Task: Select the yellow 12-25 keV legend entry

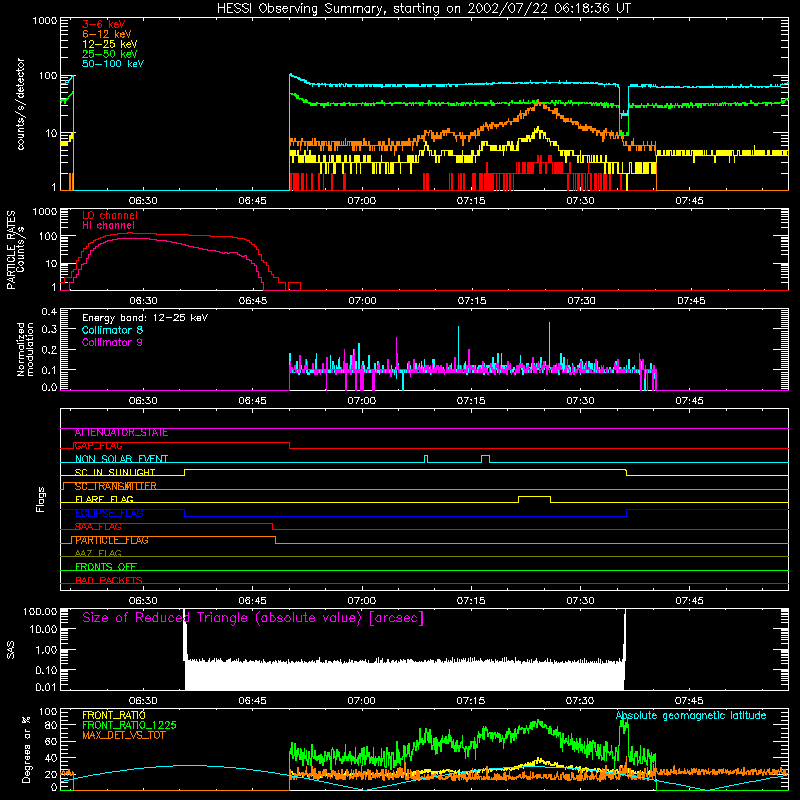Action: point(110,44)
